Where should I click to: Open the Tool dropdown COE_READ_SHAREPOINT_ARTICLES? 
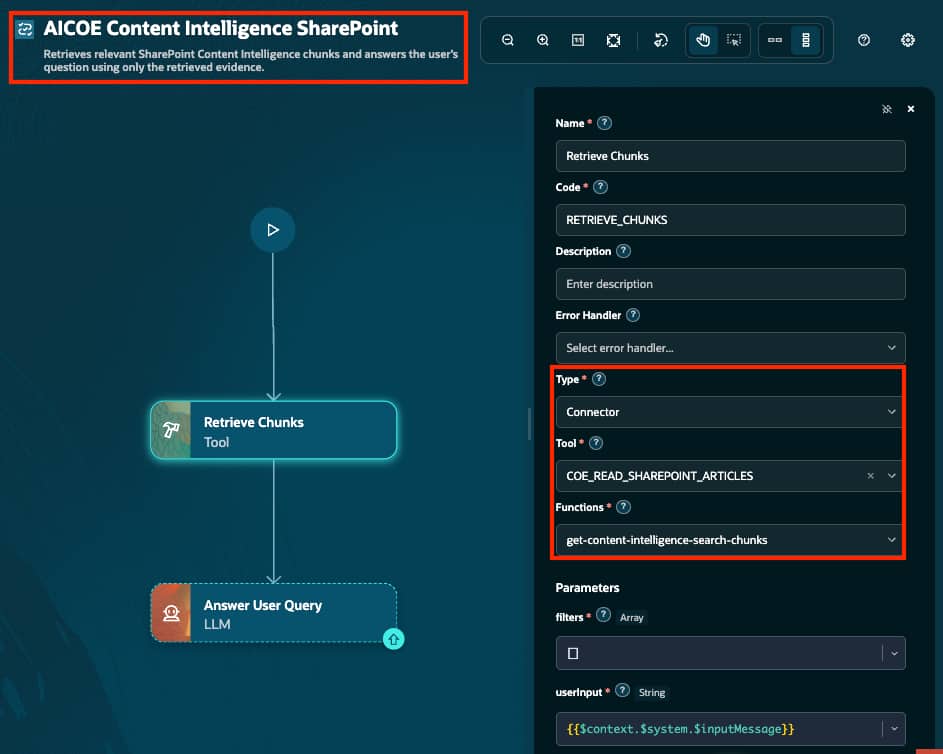click(x=728, y=476)
